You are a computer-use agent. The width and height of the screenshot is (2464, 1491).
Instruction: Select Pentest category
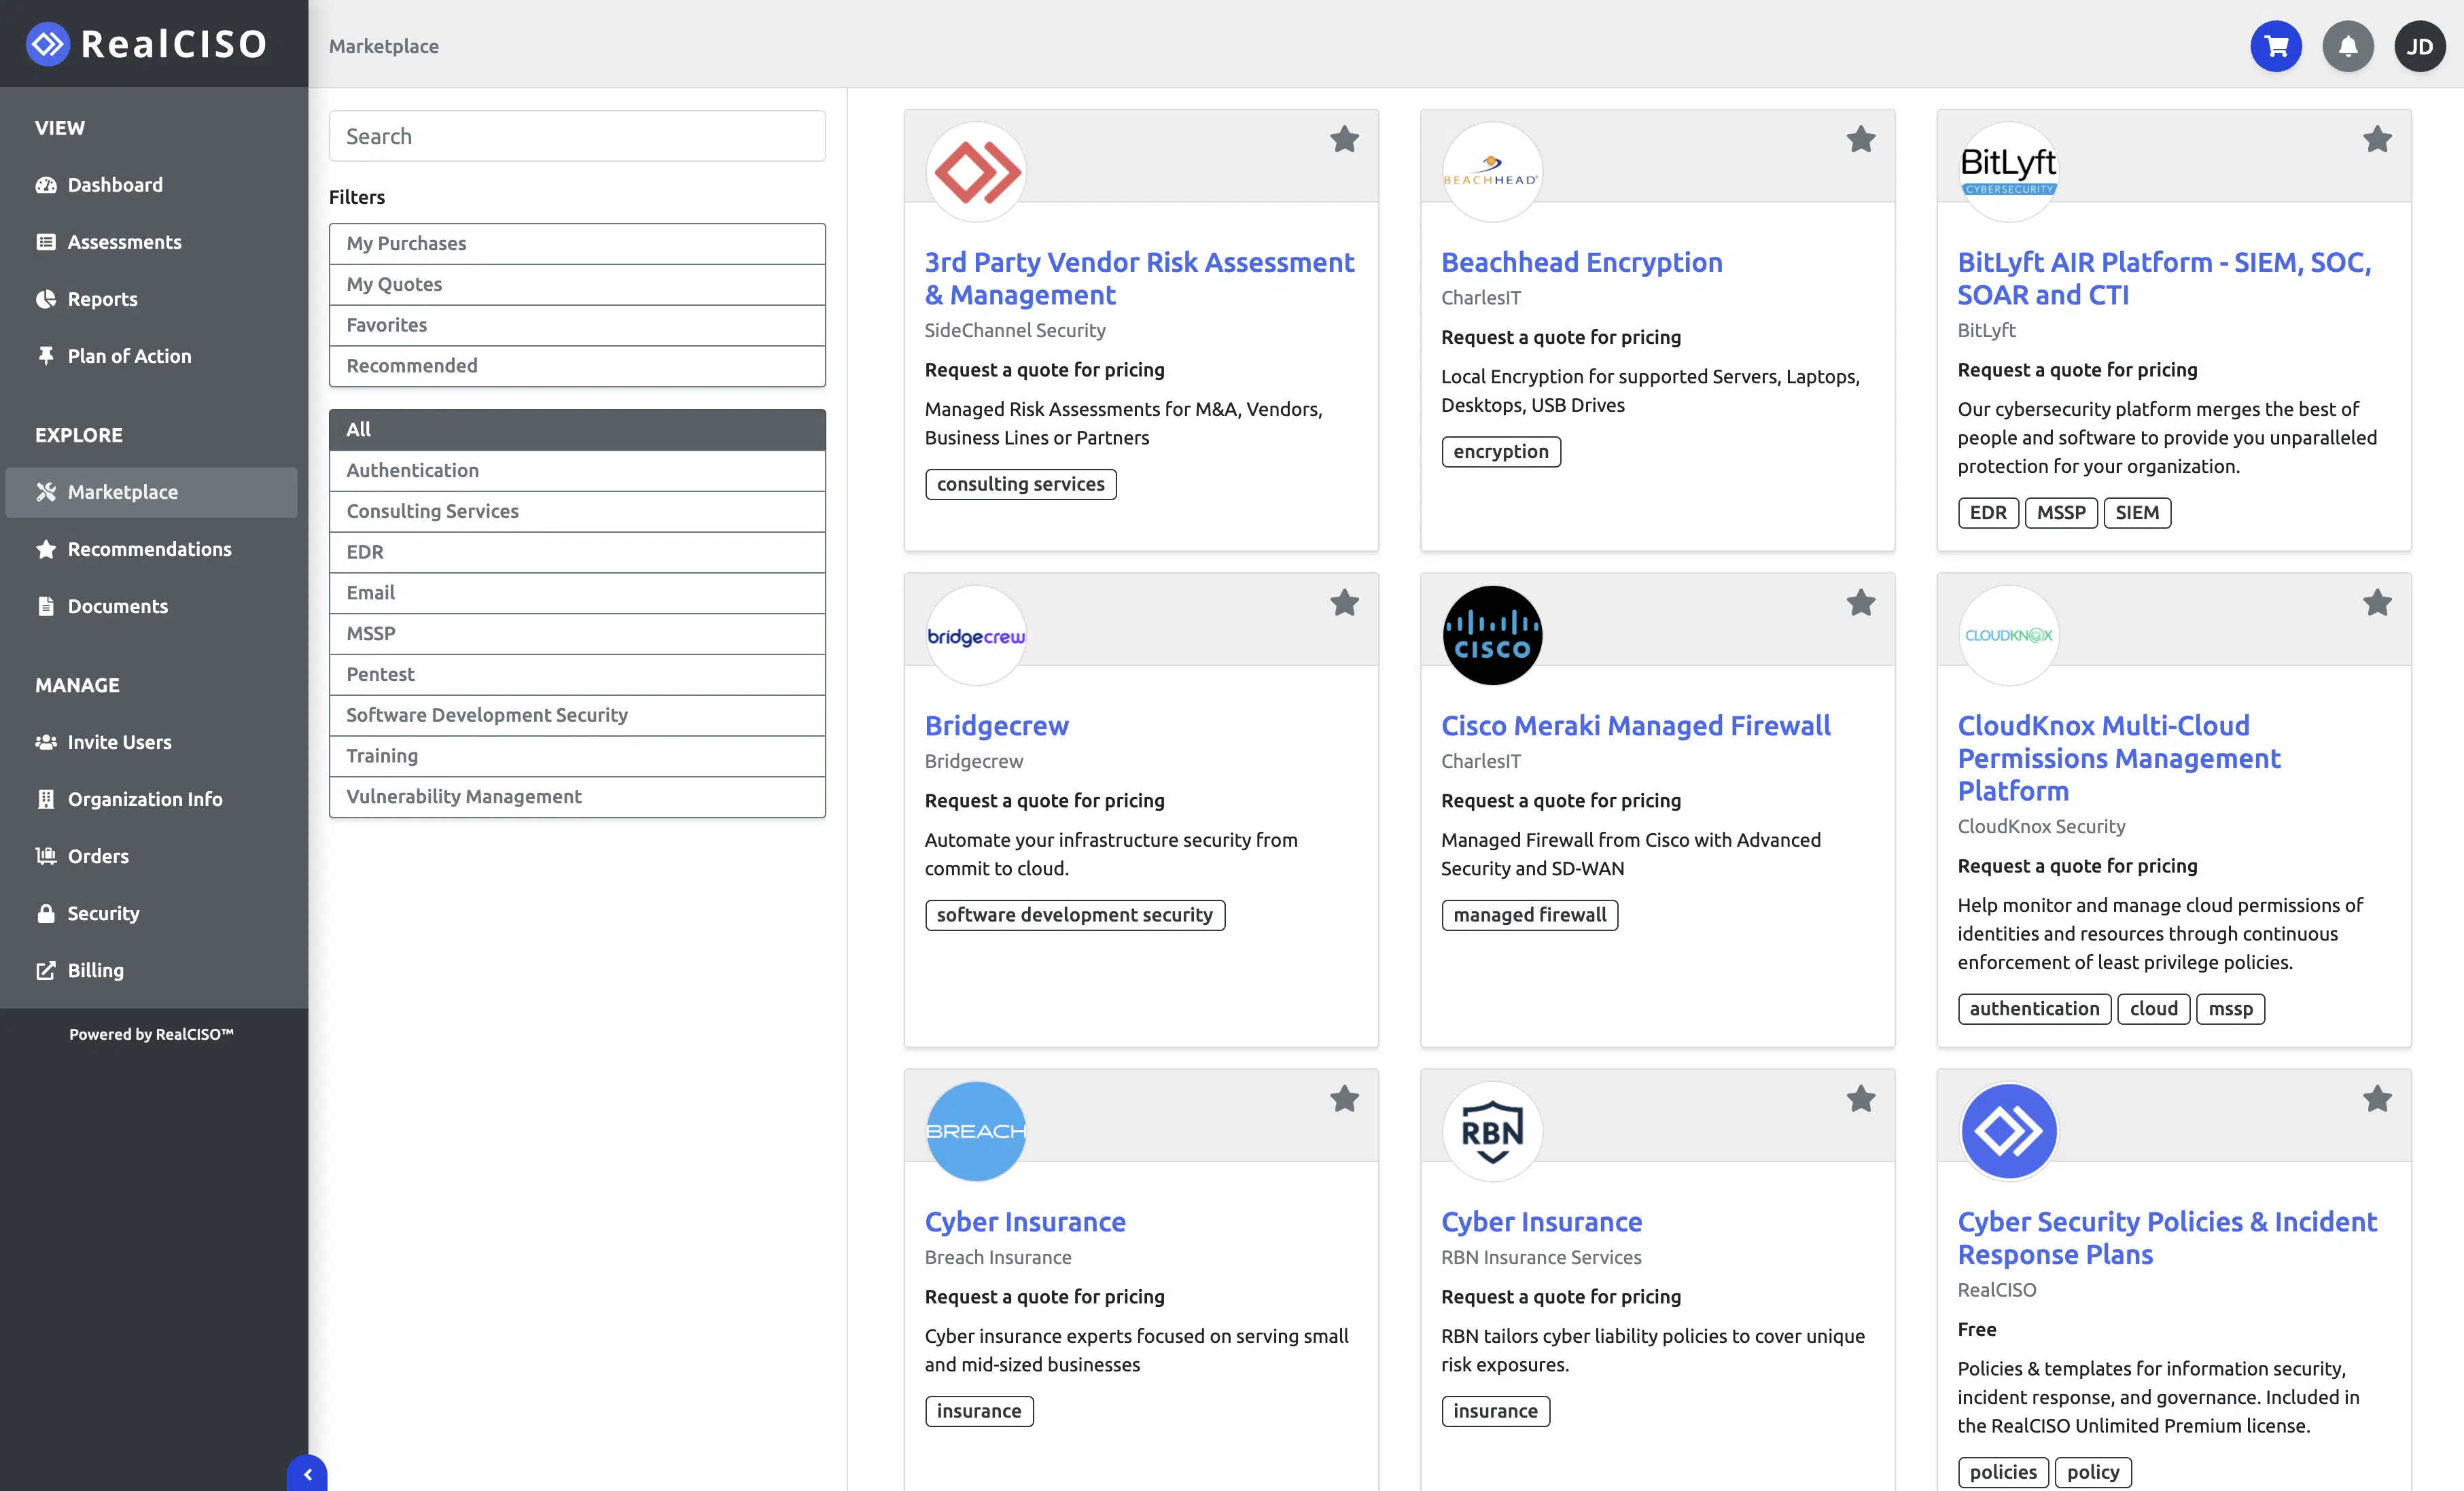(x=577, y=675)
